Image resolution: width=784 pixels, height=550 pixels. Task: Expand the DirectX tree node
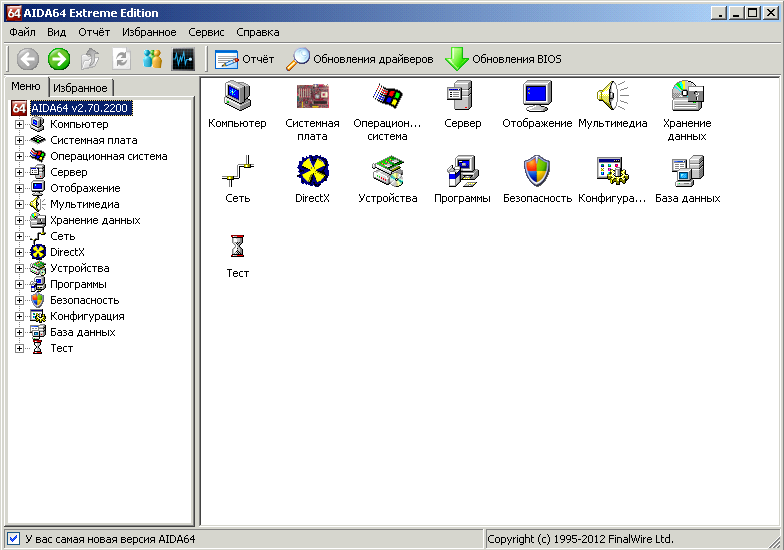[19, 252]
